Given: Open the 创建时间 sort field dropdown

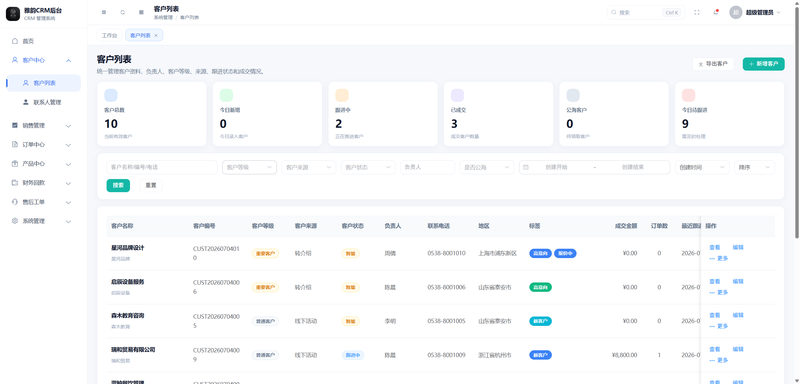Looking at the screenshot, I should coord(702,167).
